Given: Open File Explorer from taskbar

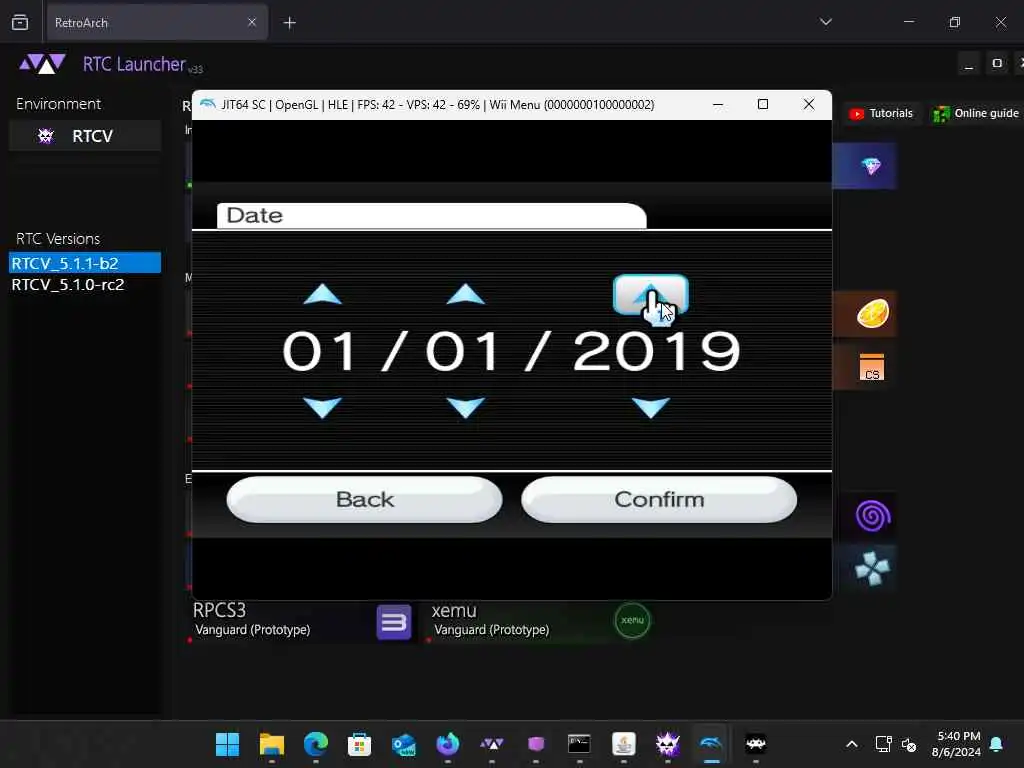Looking at the screenshot, I should point(272,744).
